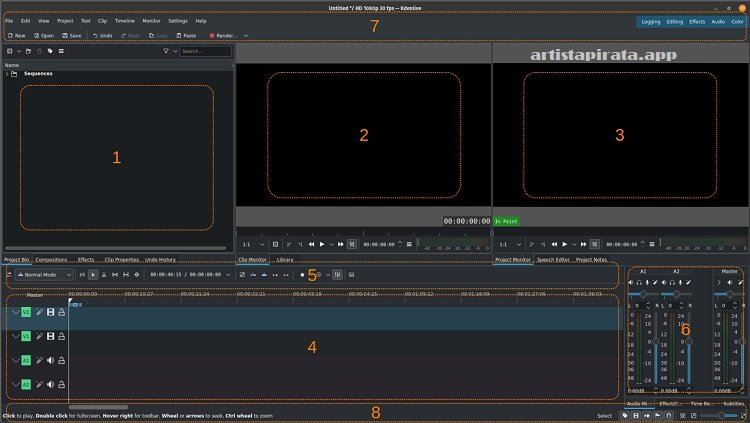
Task: Click the V1 track label badge
Action: coord(26,336)
